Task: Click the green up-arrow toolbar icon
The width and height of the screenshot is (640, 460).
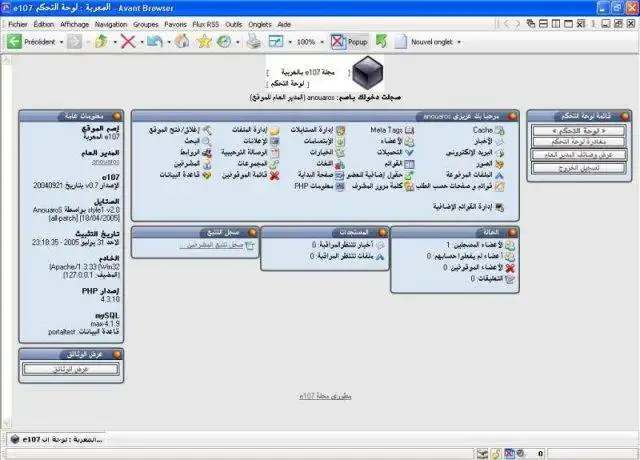Action: click(x=101, y=41)
